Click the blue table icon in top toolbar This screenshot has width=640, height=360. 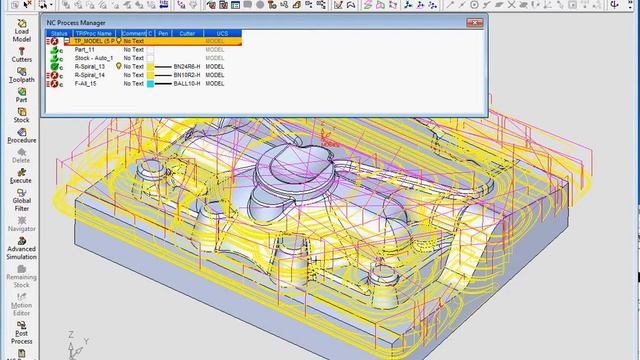236,4
